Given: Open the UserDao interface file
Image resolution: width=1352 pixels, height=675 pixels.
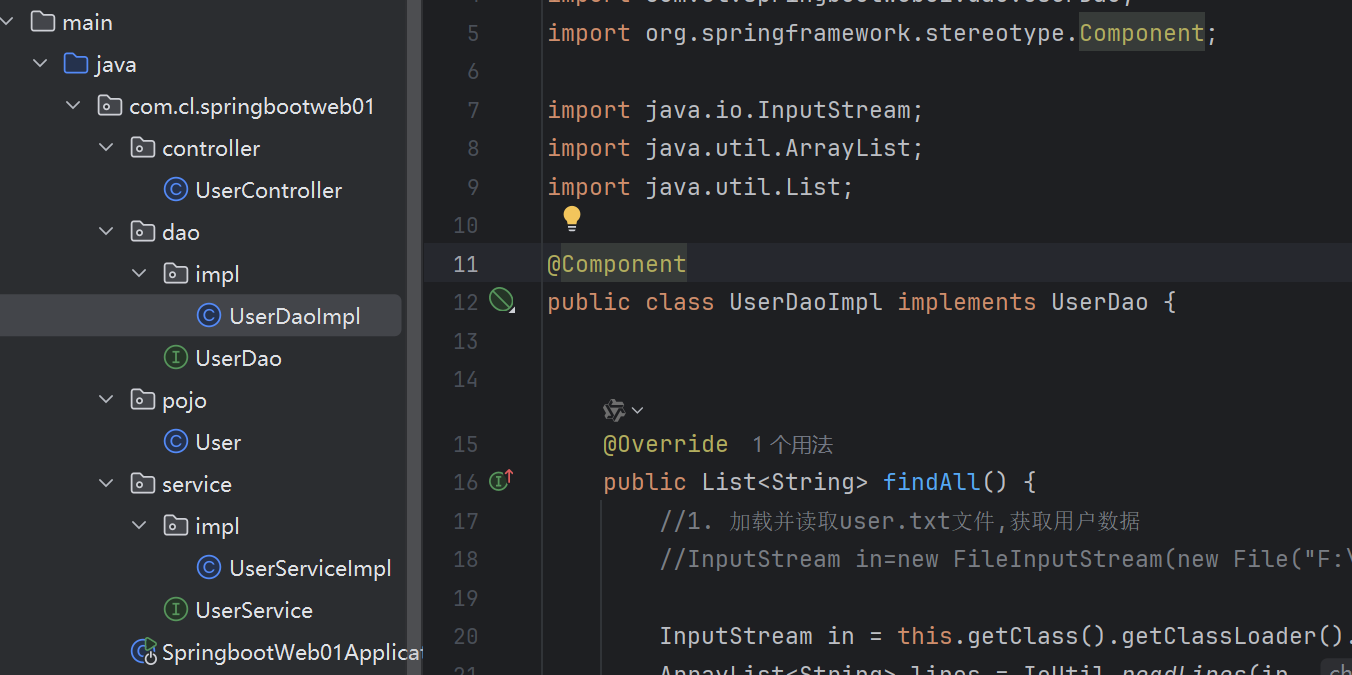Looking at the screenshot, I should coord(238,358).
